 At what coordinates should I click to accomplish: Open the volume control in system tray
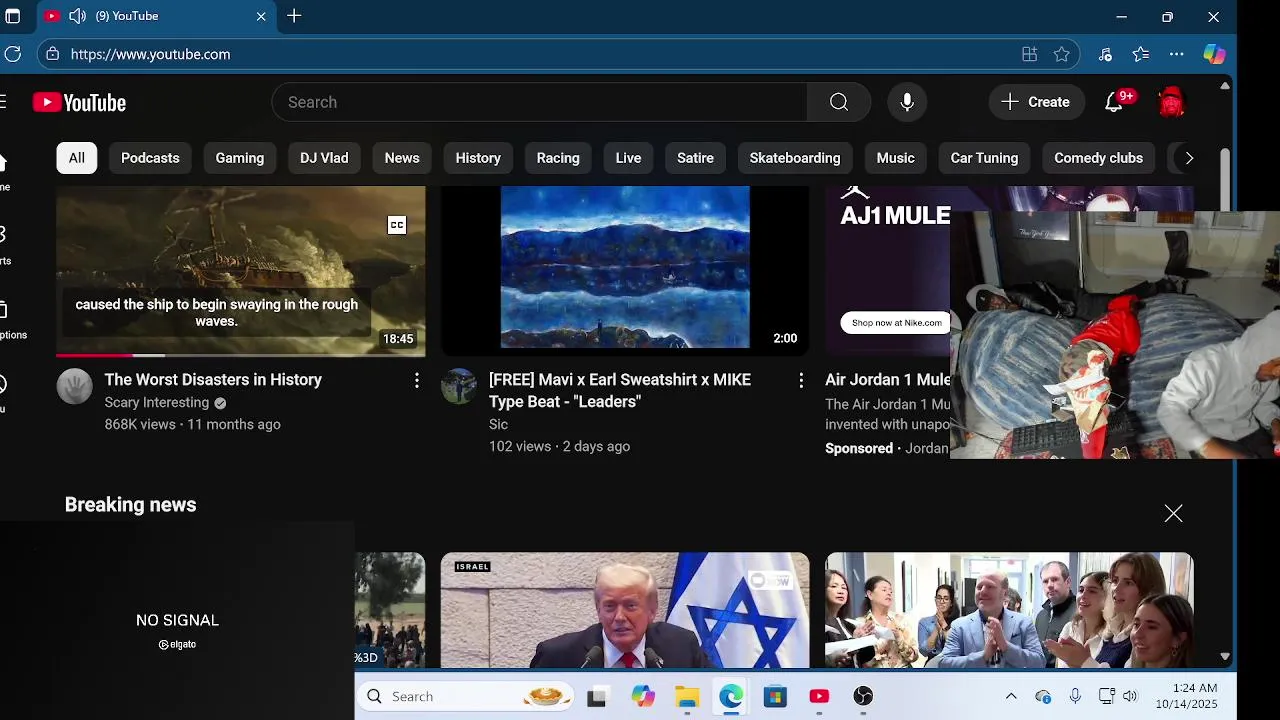1130,697
